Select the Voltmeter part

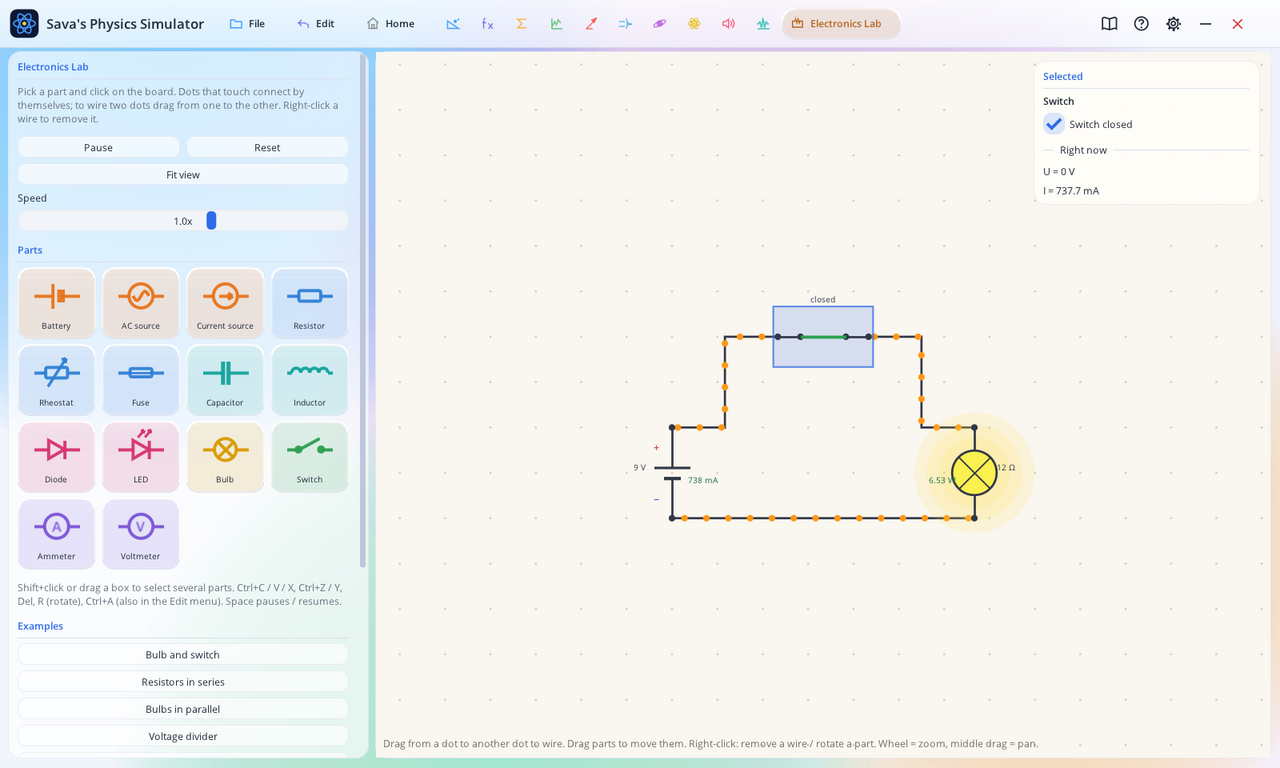coord(141,534)
